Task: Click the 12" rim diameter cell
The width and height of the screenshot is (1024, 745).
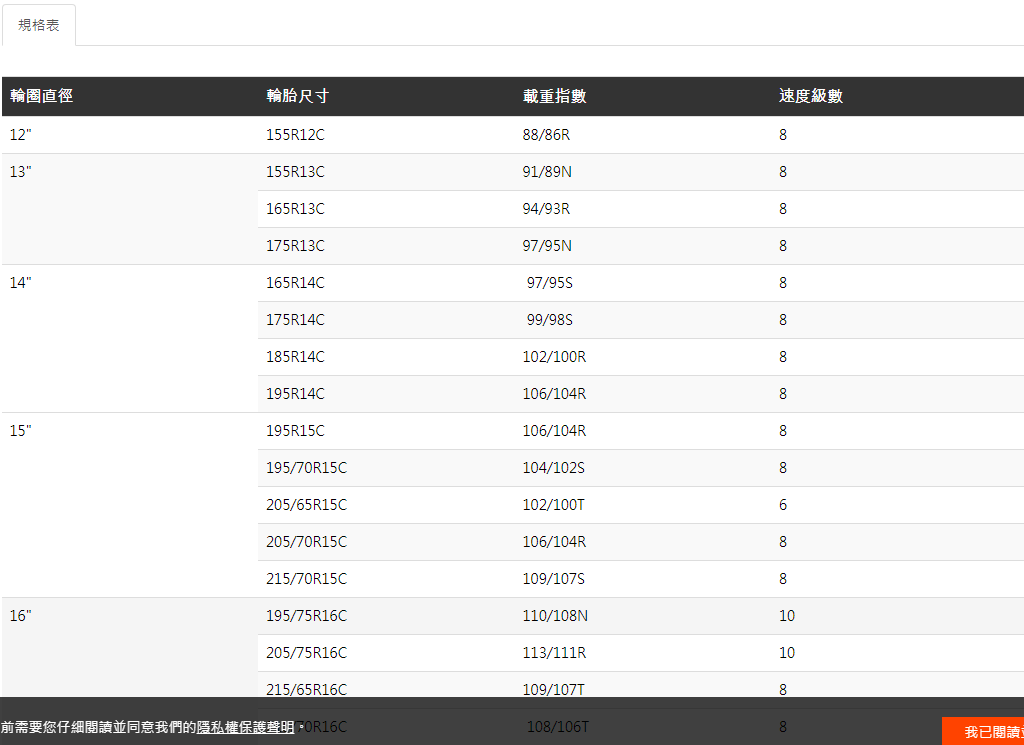Action: coord(21,135)
